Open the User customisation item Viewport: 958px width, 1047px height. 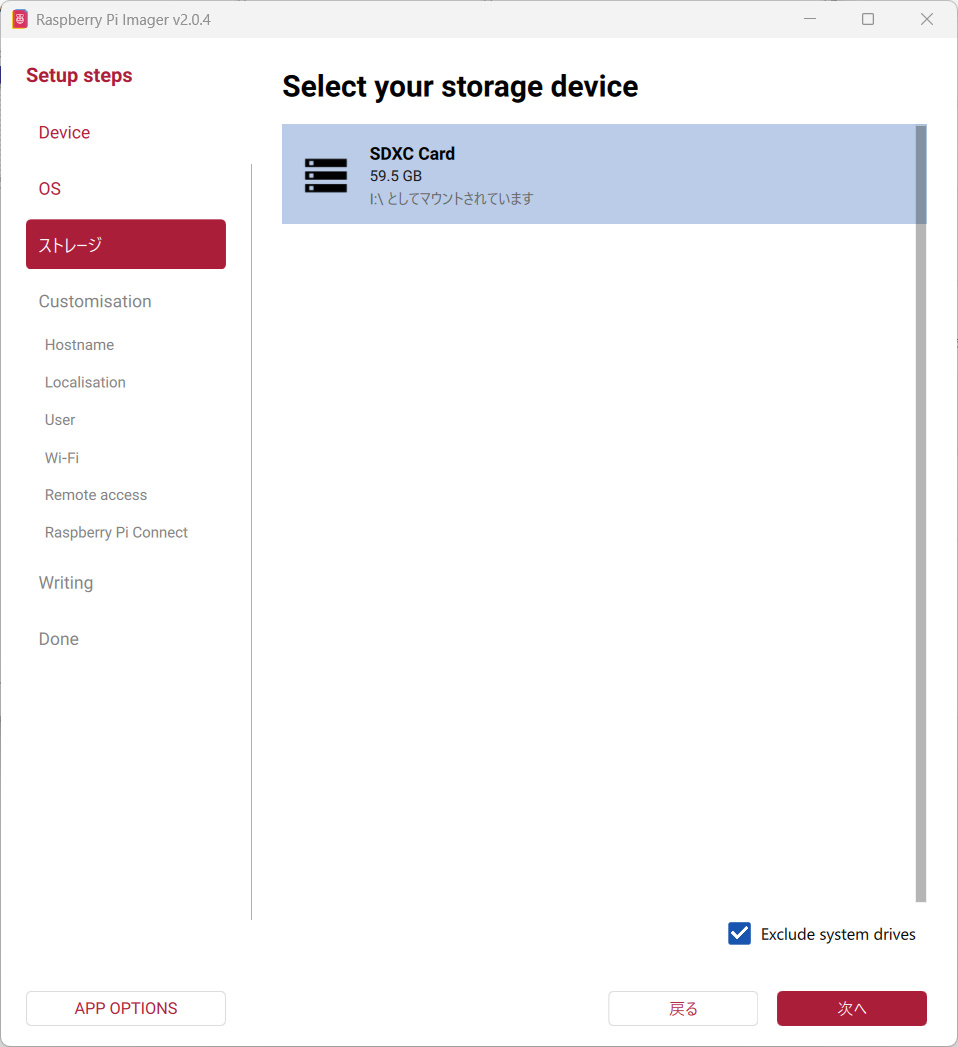[60, 420]
